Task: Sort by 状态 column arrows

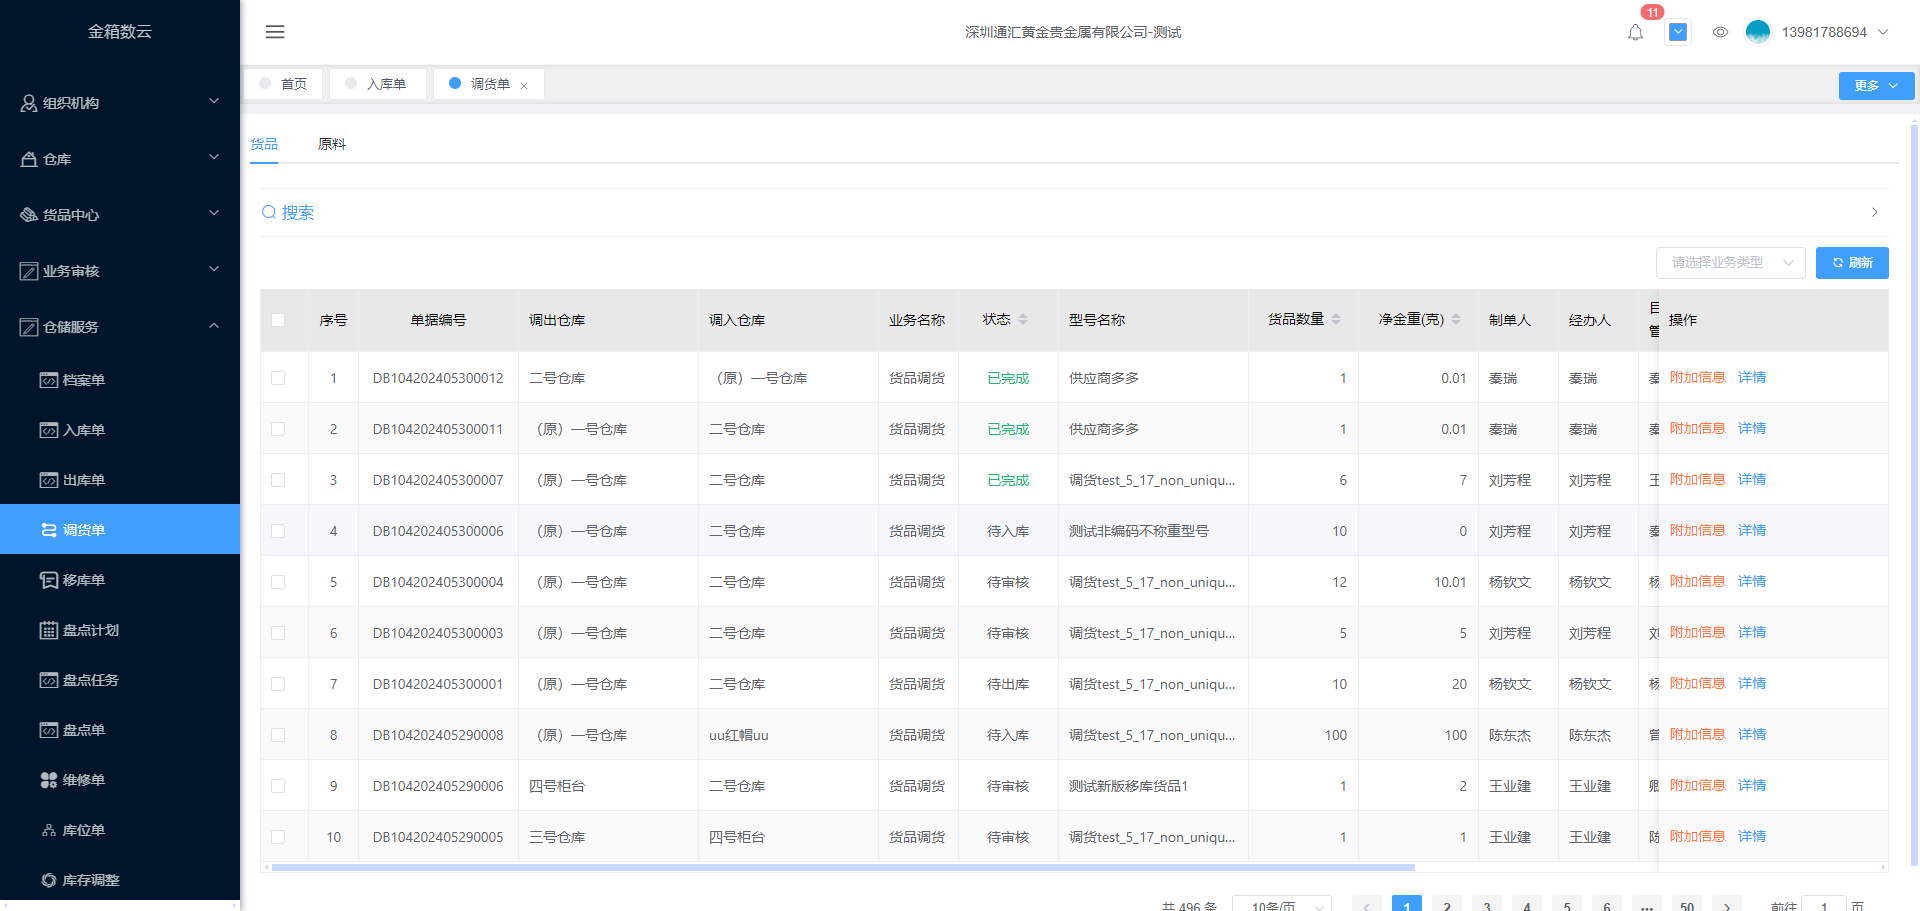Action: point(1023,319)
